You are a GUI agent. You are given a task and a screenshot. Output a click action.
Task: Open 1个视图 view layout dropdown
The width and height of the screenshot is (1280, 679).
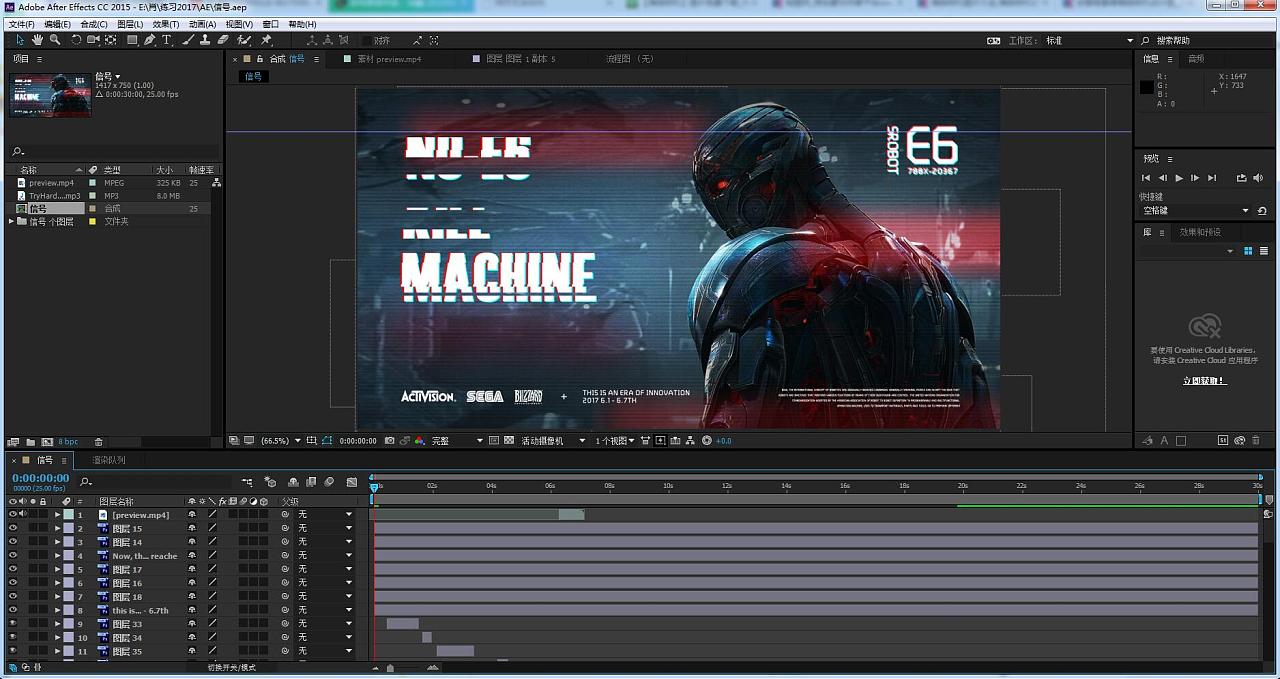[x=615, y=440]
